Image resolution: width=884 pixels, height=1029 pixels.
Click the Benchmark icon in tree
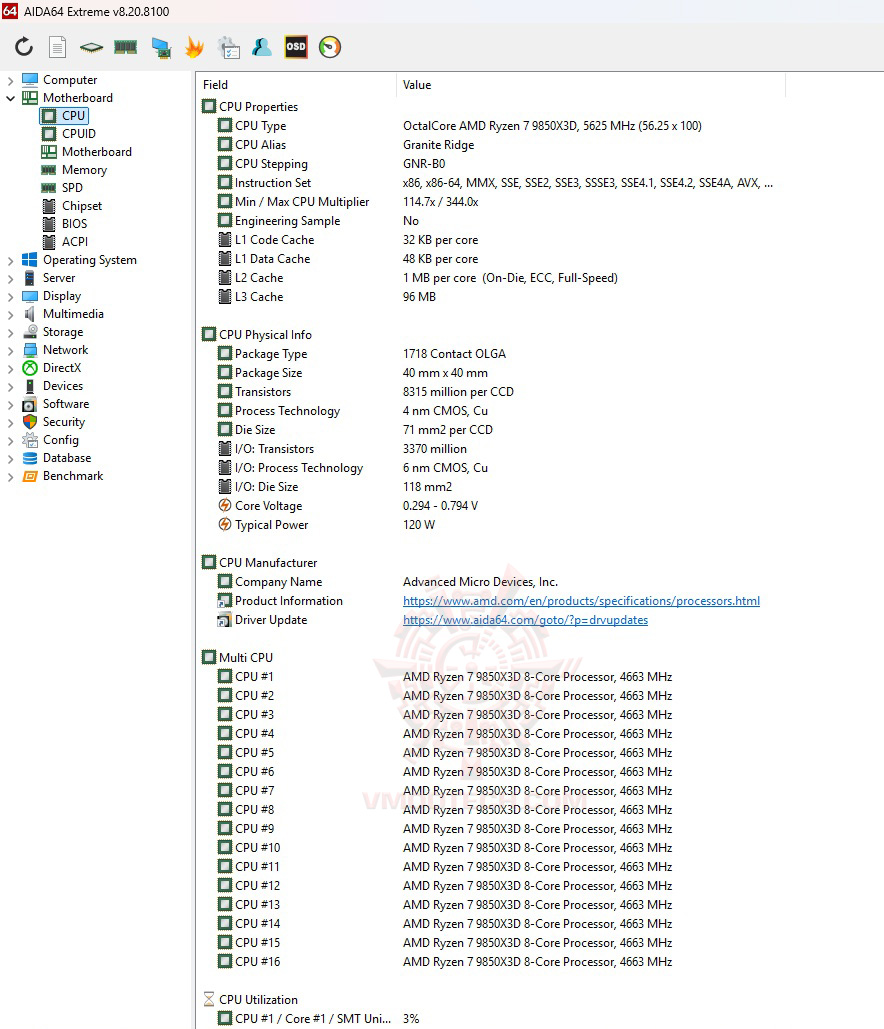30,476
